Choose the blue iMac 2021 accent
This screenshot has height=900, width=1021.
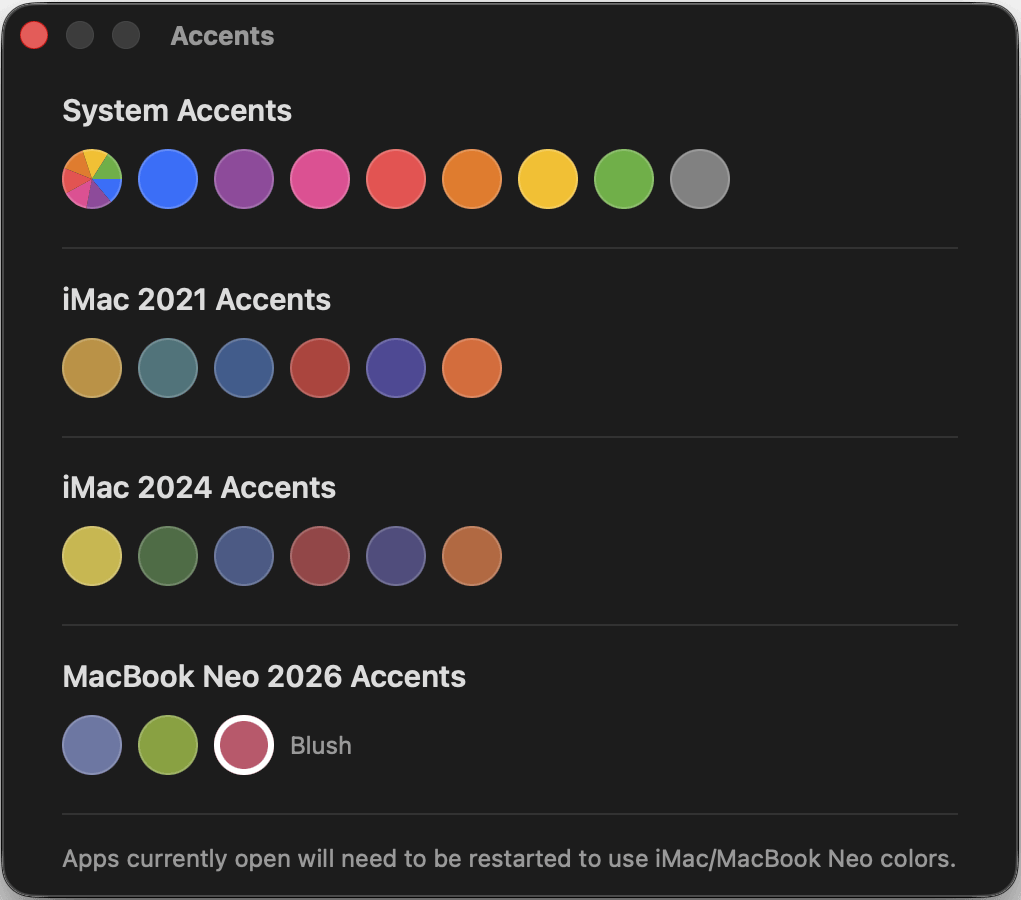point(244,368)
